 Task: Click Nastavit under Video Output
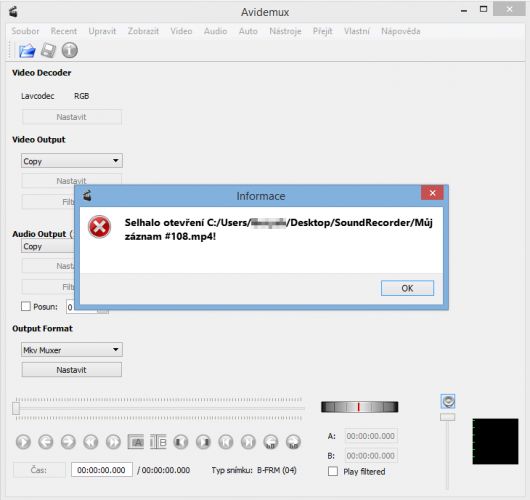point(72,181)
